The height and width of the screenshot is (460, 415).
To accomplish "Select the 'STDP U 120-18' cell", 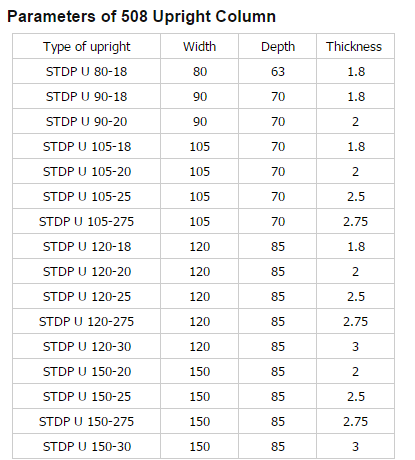I will click(87, 246).
